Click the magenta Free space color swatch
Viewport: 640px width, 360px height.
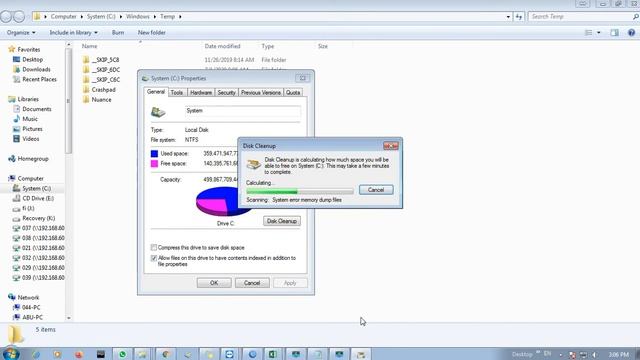click(x=154, y=164)
